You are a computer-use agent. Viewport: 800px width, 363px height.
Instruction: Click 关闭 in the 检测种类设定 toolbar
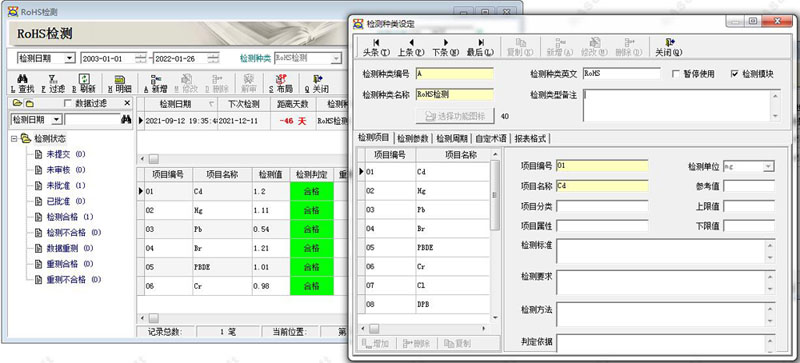point(669,47)
